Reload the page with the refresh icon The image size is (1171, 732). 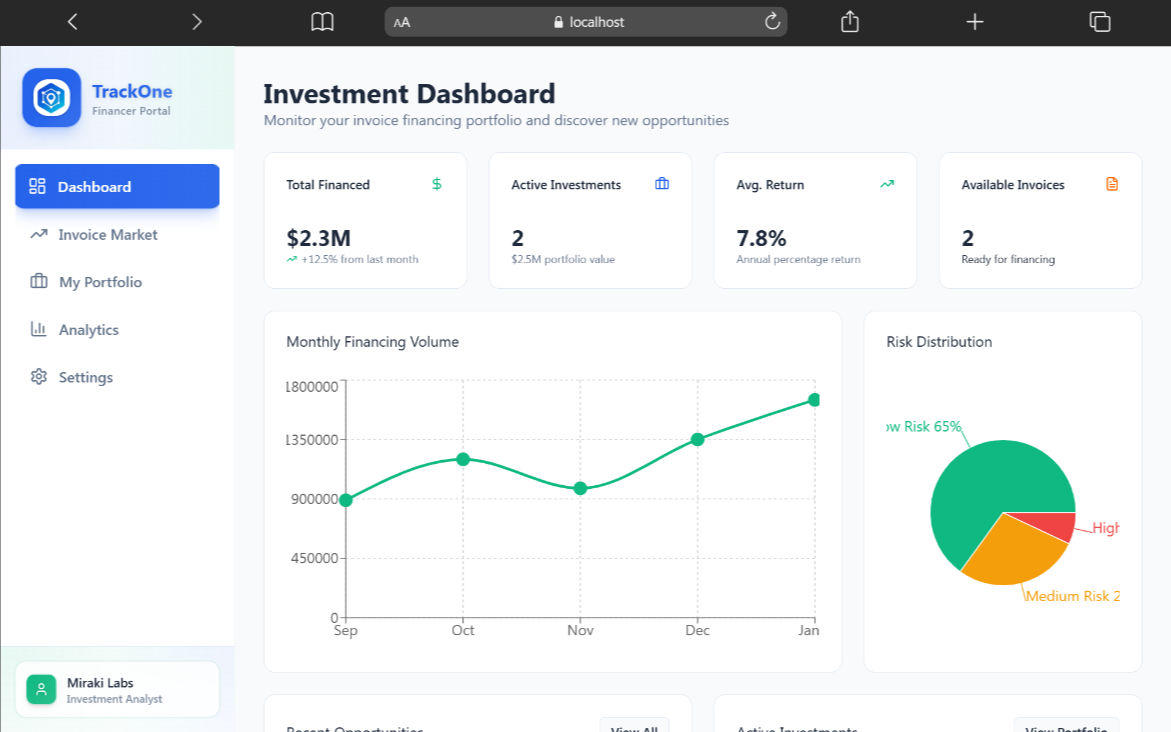click(772, 22)
